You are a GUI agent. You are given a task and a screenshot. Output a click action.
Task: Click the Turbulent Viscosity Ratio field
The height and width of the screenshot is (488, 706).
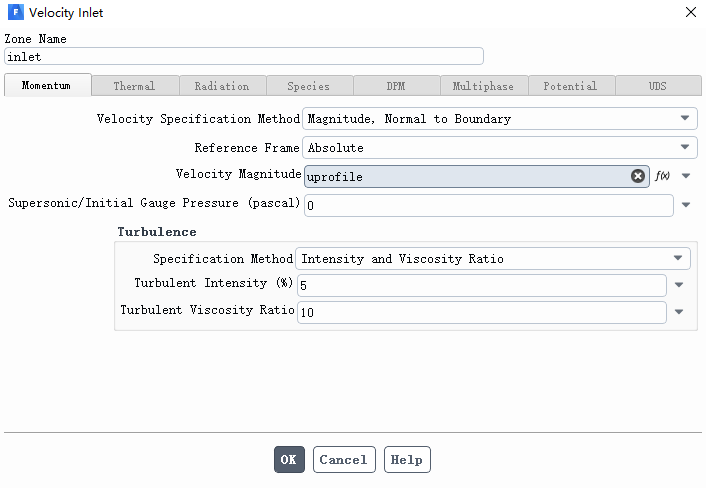[x=480, y=312]
